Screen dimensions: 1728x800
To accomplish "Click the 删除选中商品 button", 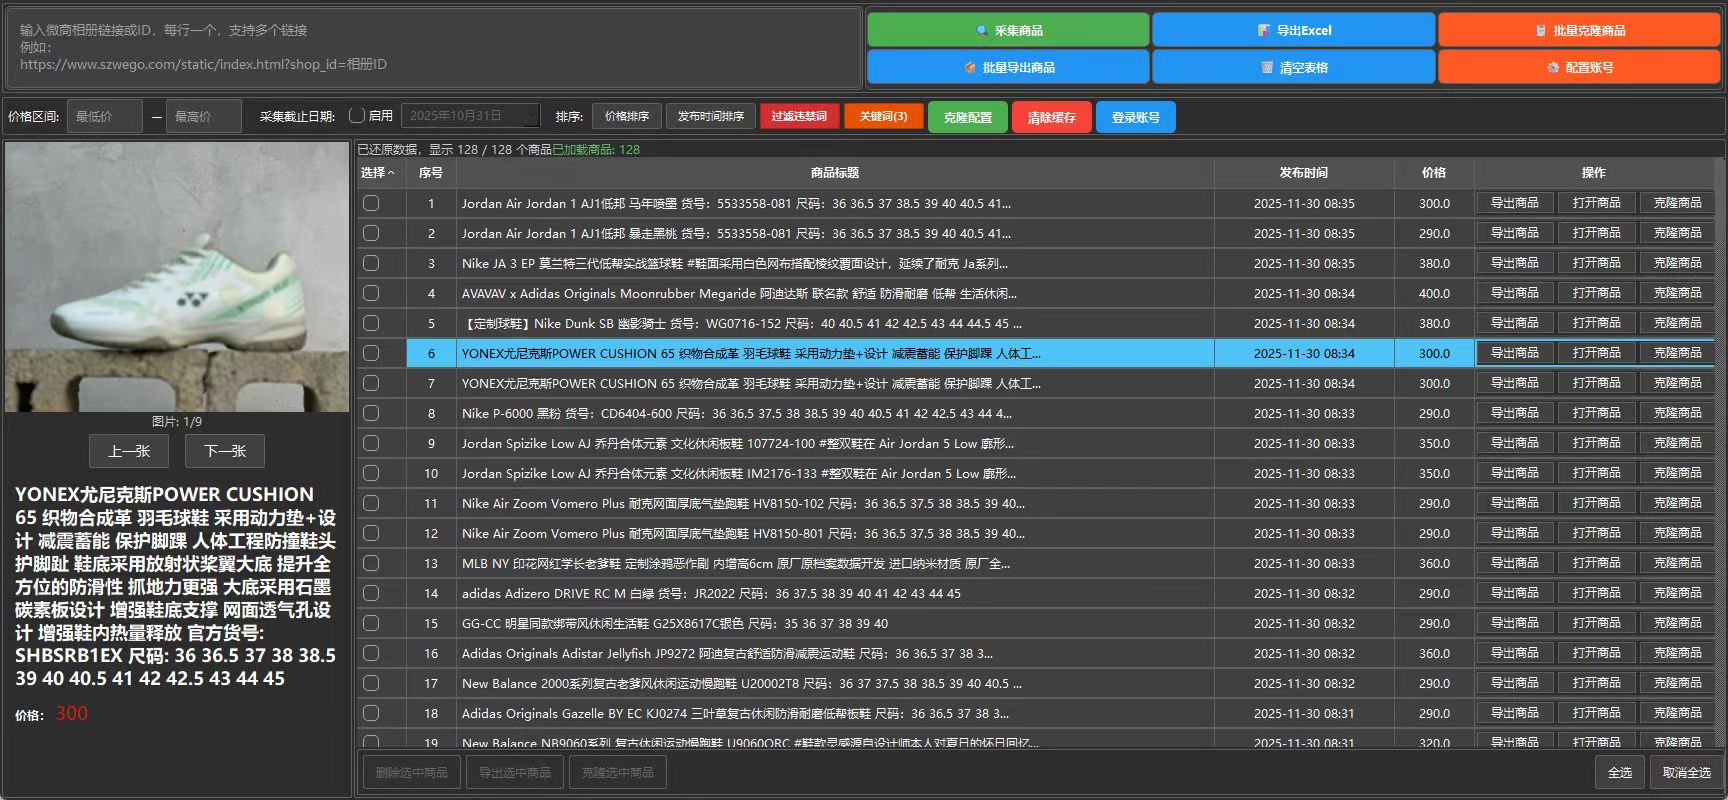I will coord(411,773).
